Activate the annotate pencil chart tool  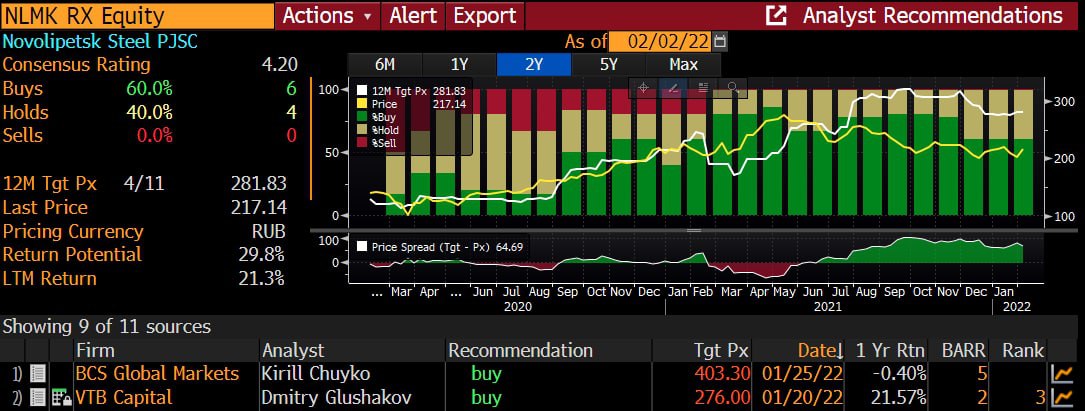(673, 88)
